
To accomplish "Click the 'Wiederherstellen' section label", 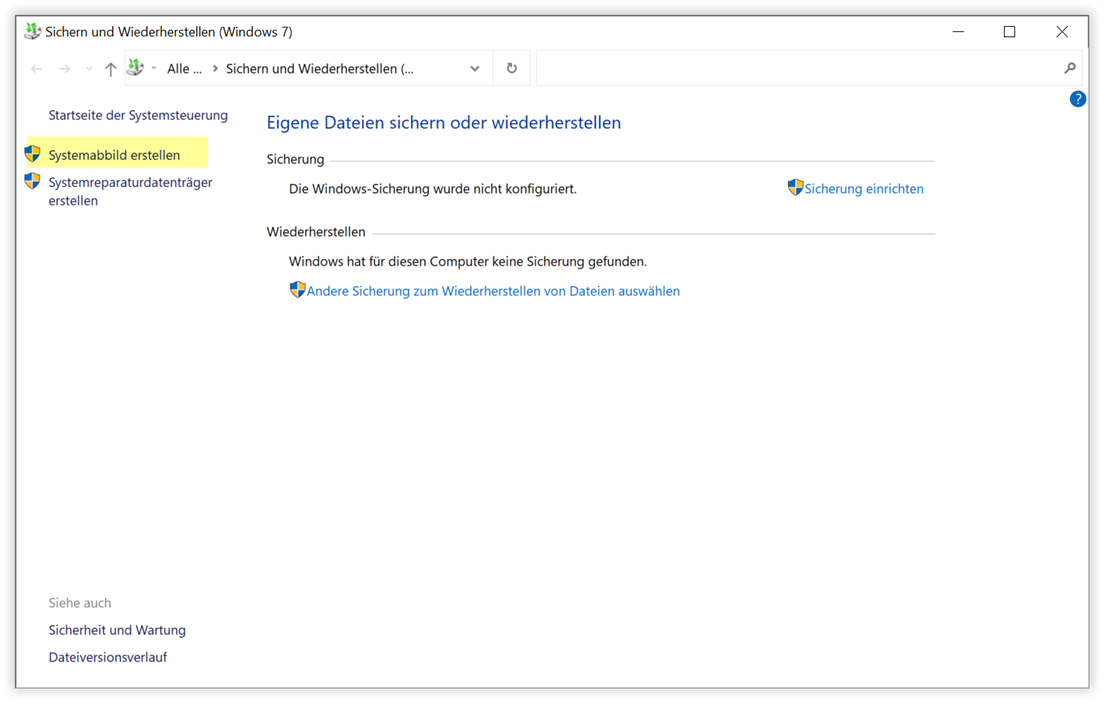I will (x=315, y=232).
